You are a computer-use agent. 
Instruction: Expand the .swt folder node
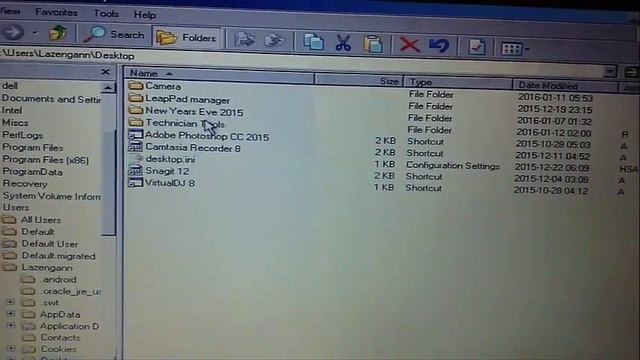[x=11, y=302]
